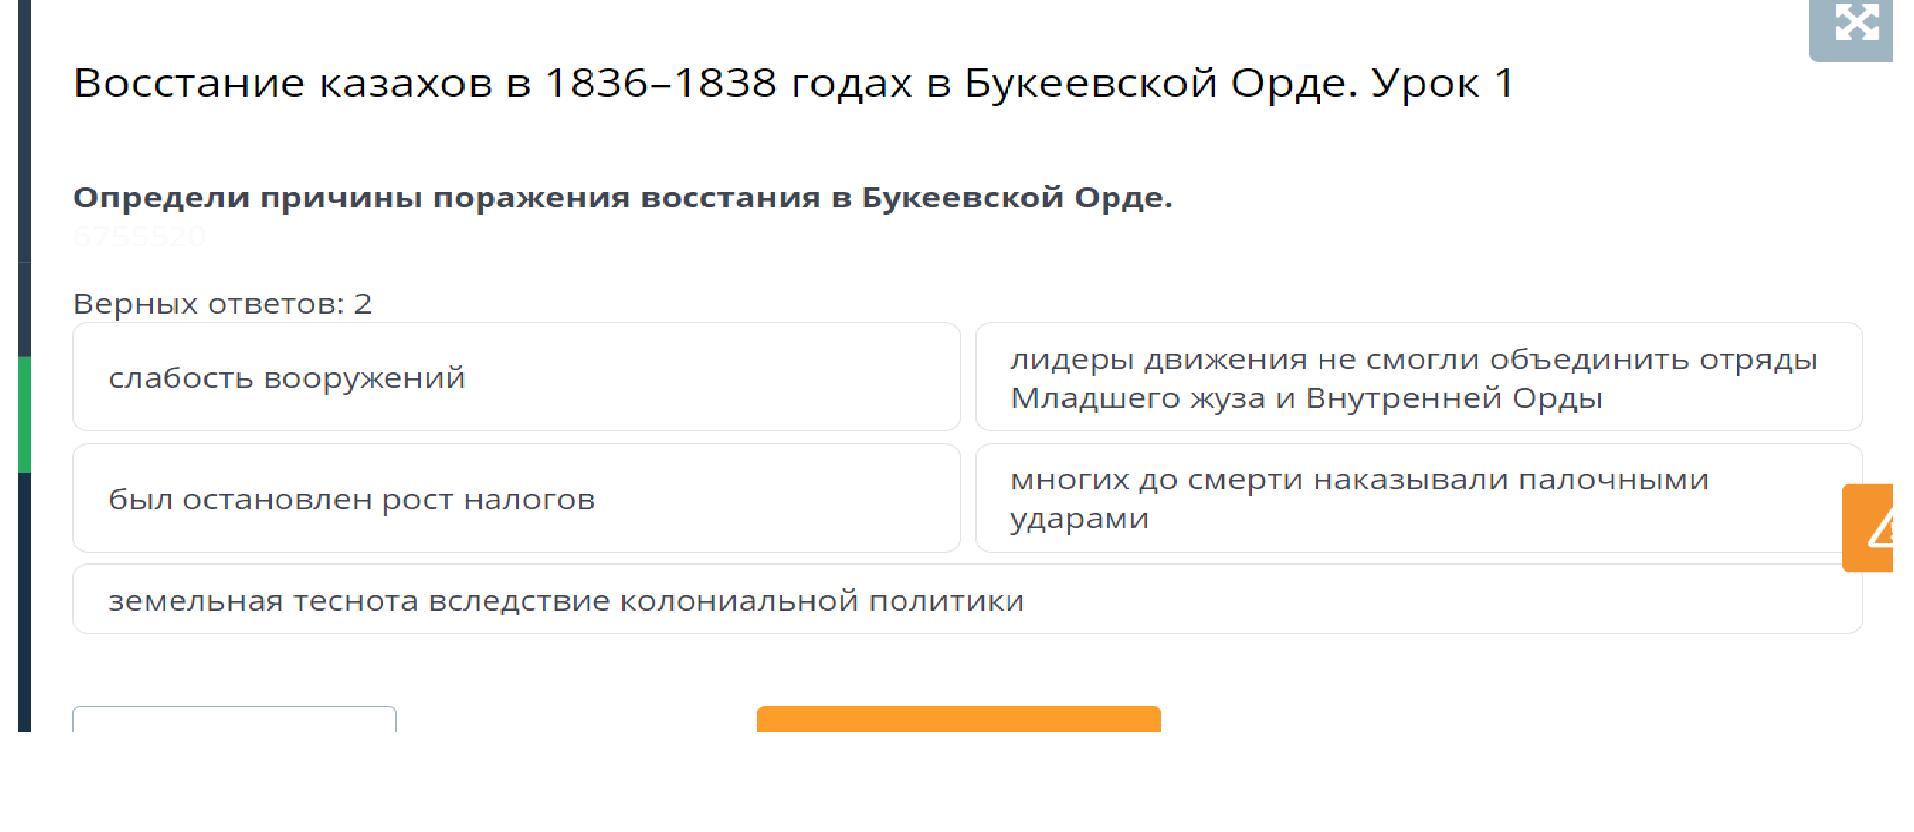Pick the option "был остановлен рост налогов"

[x=516, y=498]
